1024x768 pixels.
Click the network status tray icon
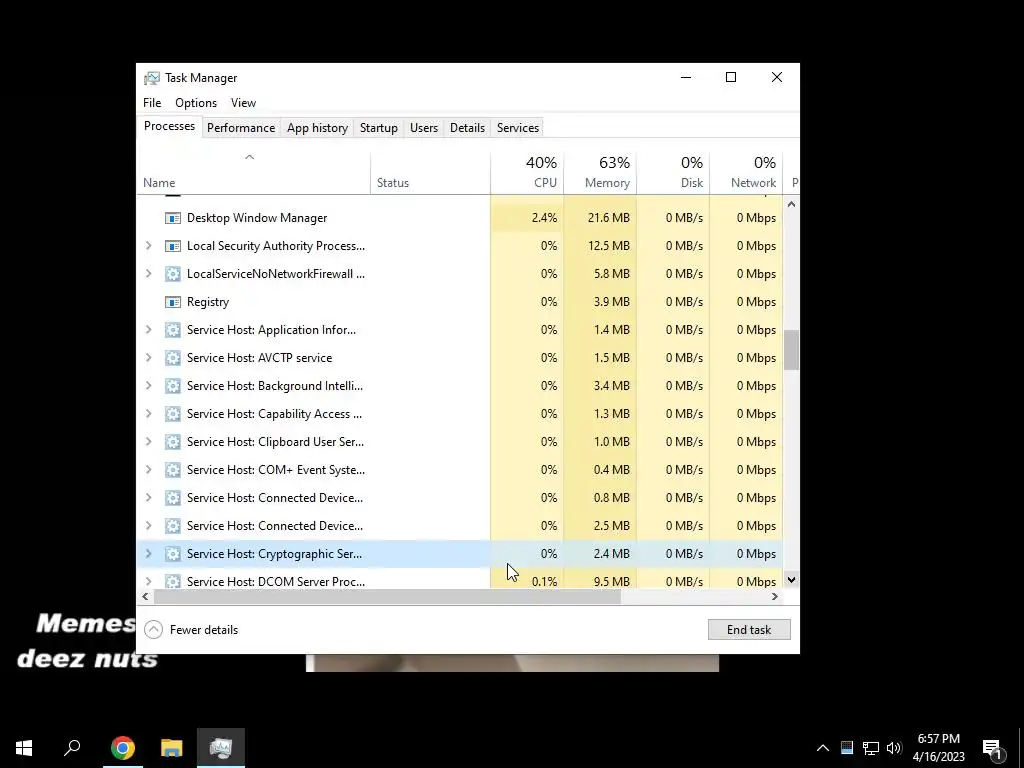871,748
